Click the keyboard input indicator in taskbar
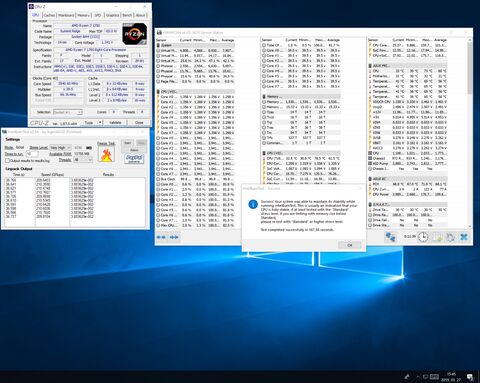 [434, 377]
